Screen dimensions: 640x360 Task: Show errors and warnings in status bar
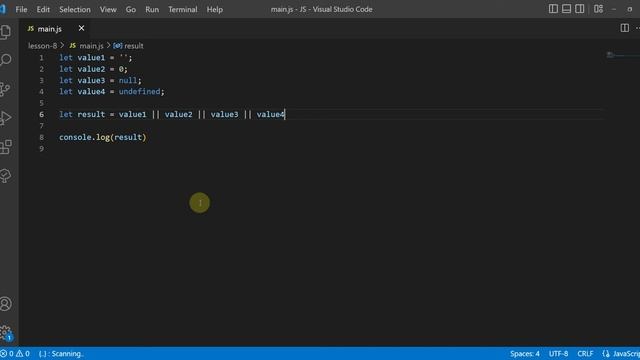click(x=15, y=353)
